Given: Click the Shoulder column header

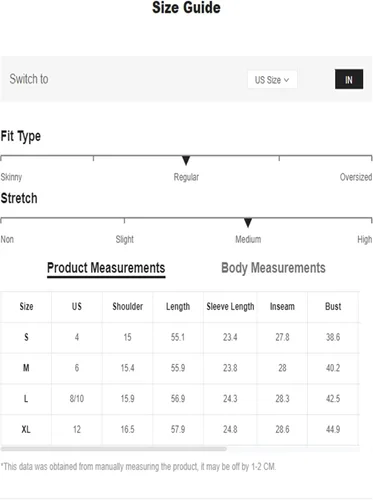Looking at the screenshot, I should pos(127,307).
